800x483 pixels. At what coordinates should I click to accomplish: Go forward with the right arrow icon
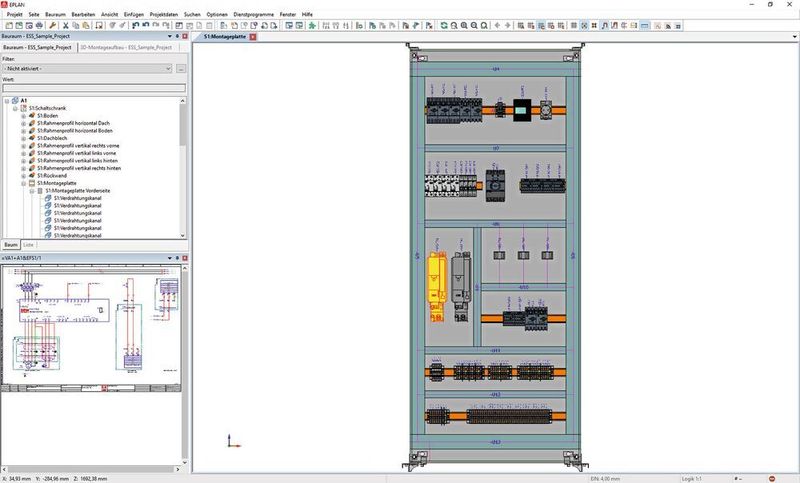pyautogui.click(x=508, y=26)
